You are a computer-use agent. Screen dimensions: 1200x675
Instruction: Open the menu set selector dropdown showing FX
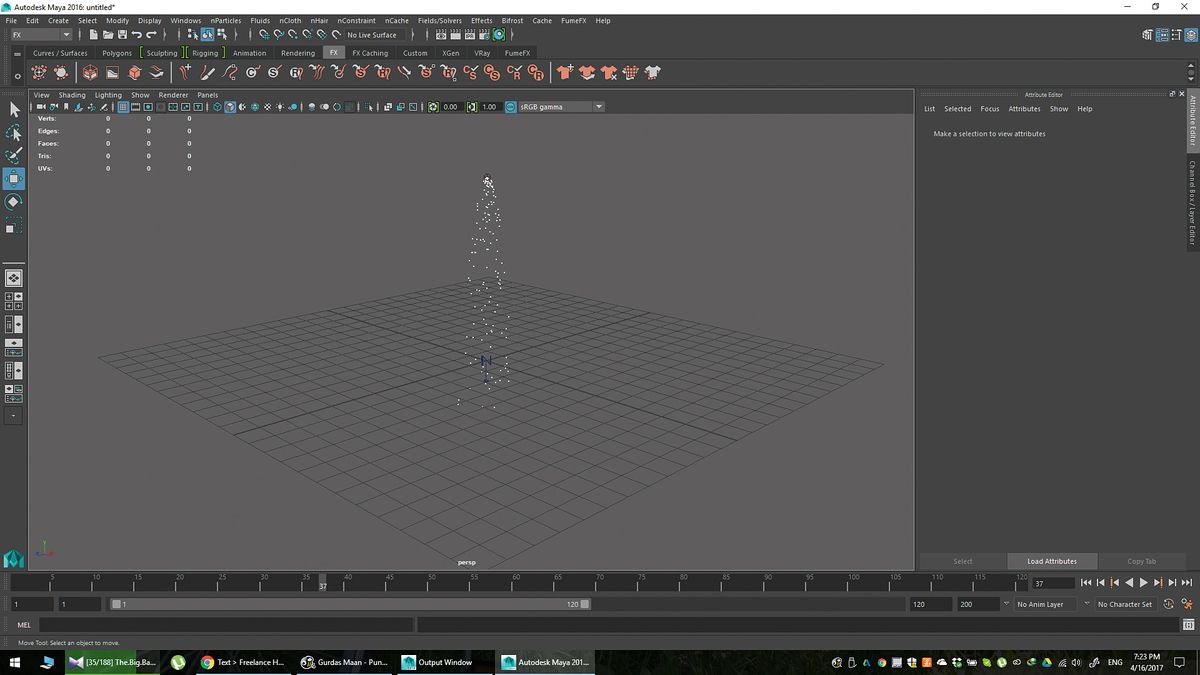pos(38,34)
